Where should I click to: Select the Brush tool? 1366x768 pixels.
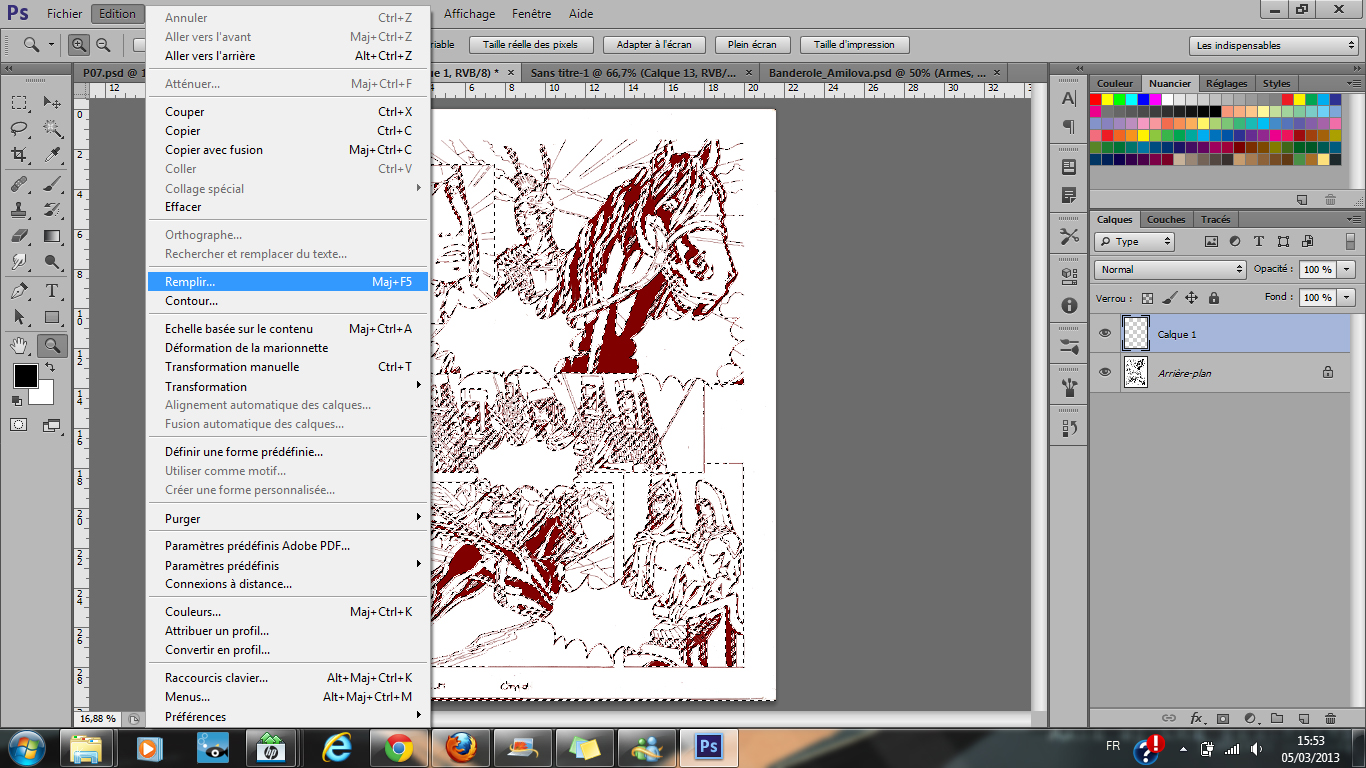pyautogui.click(x=52, y=184)
